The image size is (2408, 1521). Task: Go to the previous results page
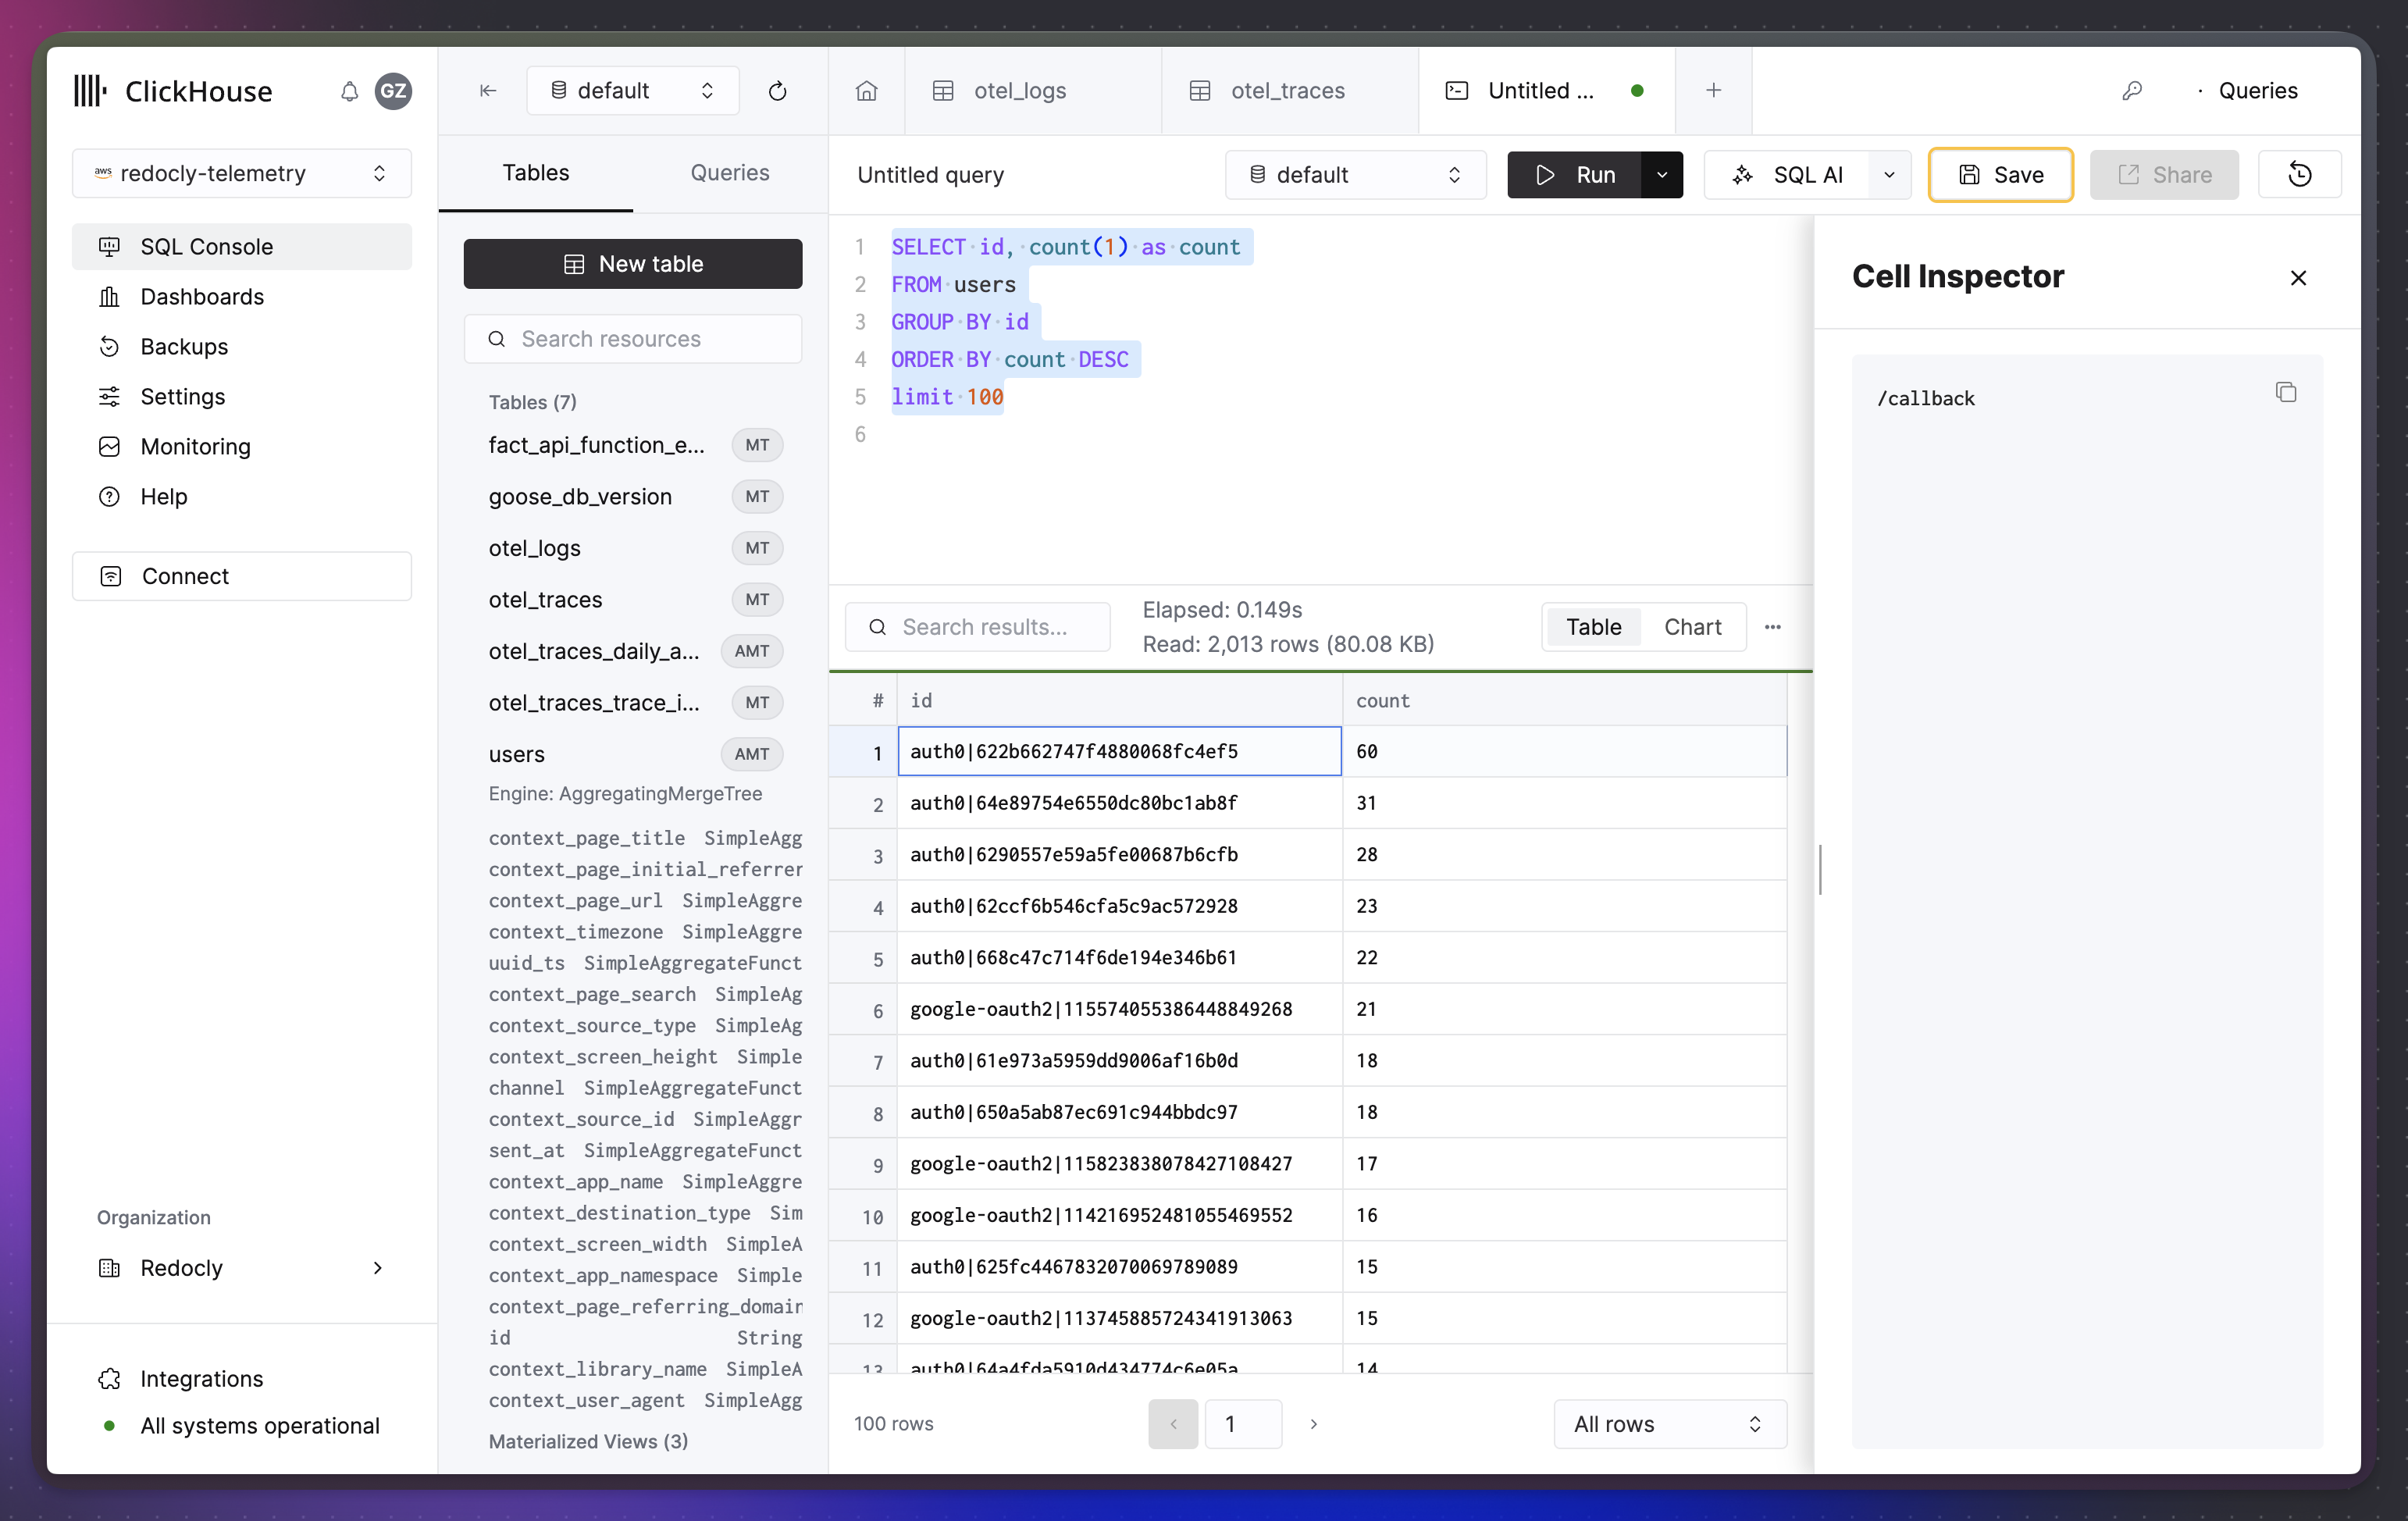(1173, 1424)
